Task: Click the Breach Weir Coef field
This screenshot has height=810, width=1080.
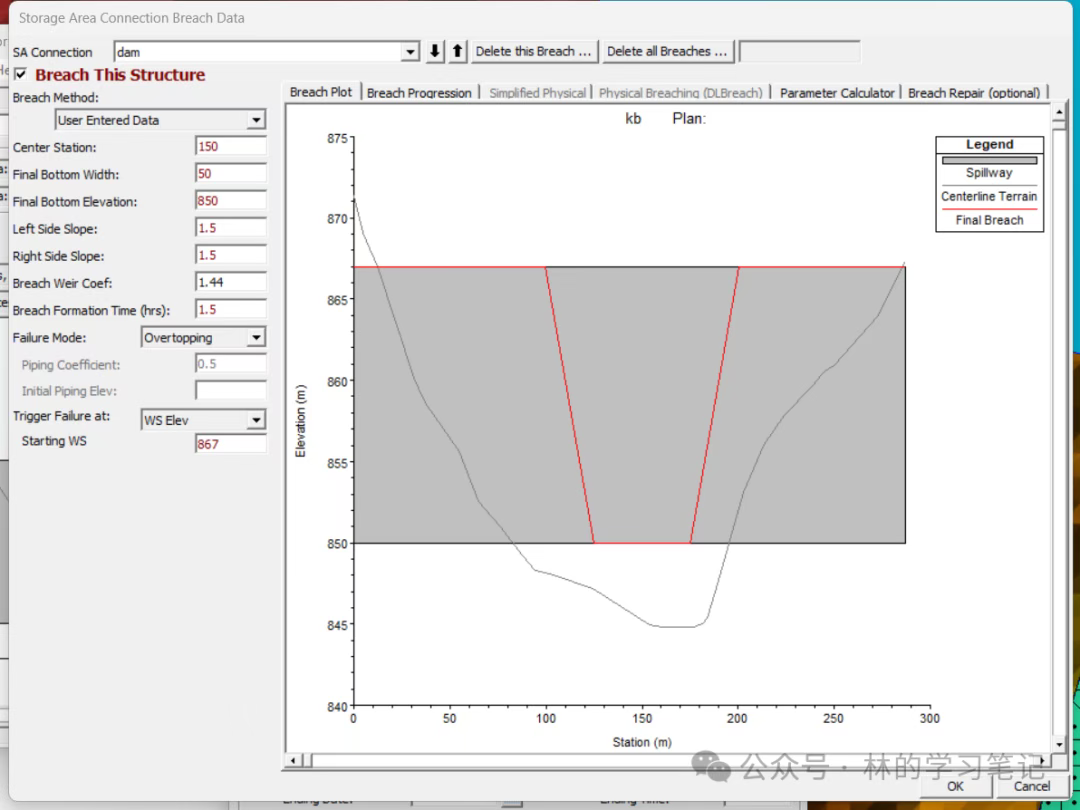Action: click(230, 283)
